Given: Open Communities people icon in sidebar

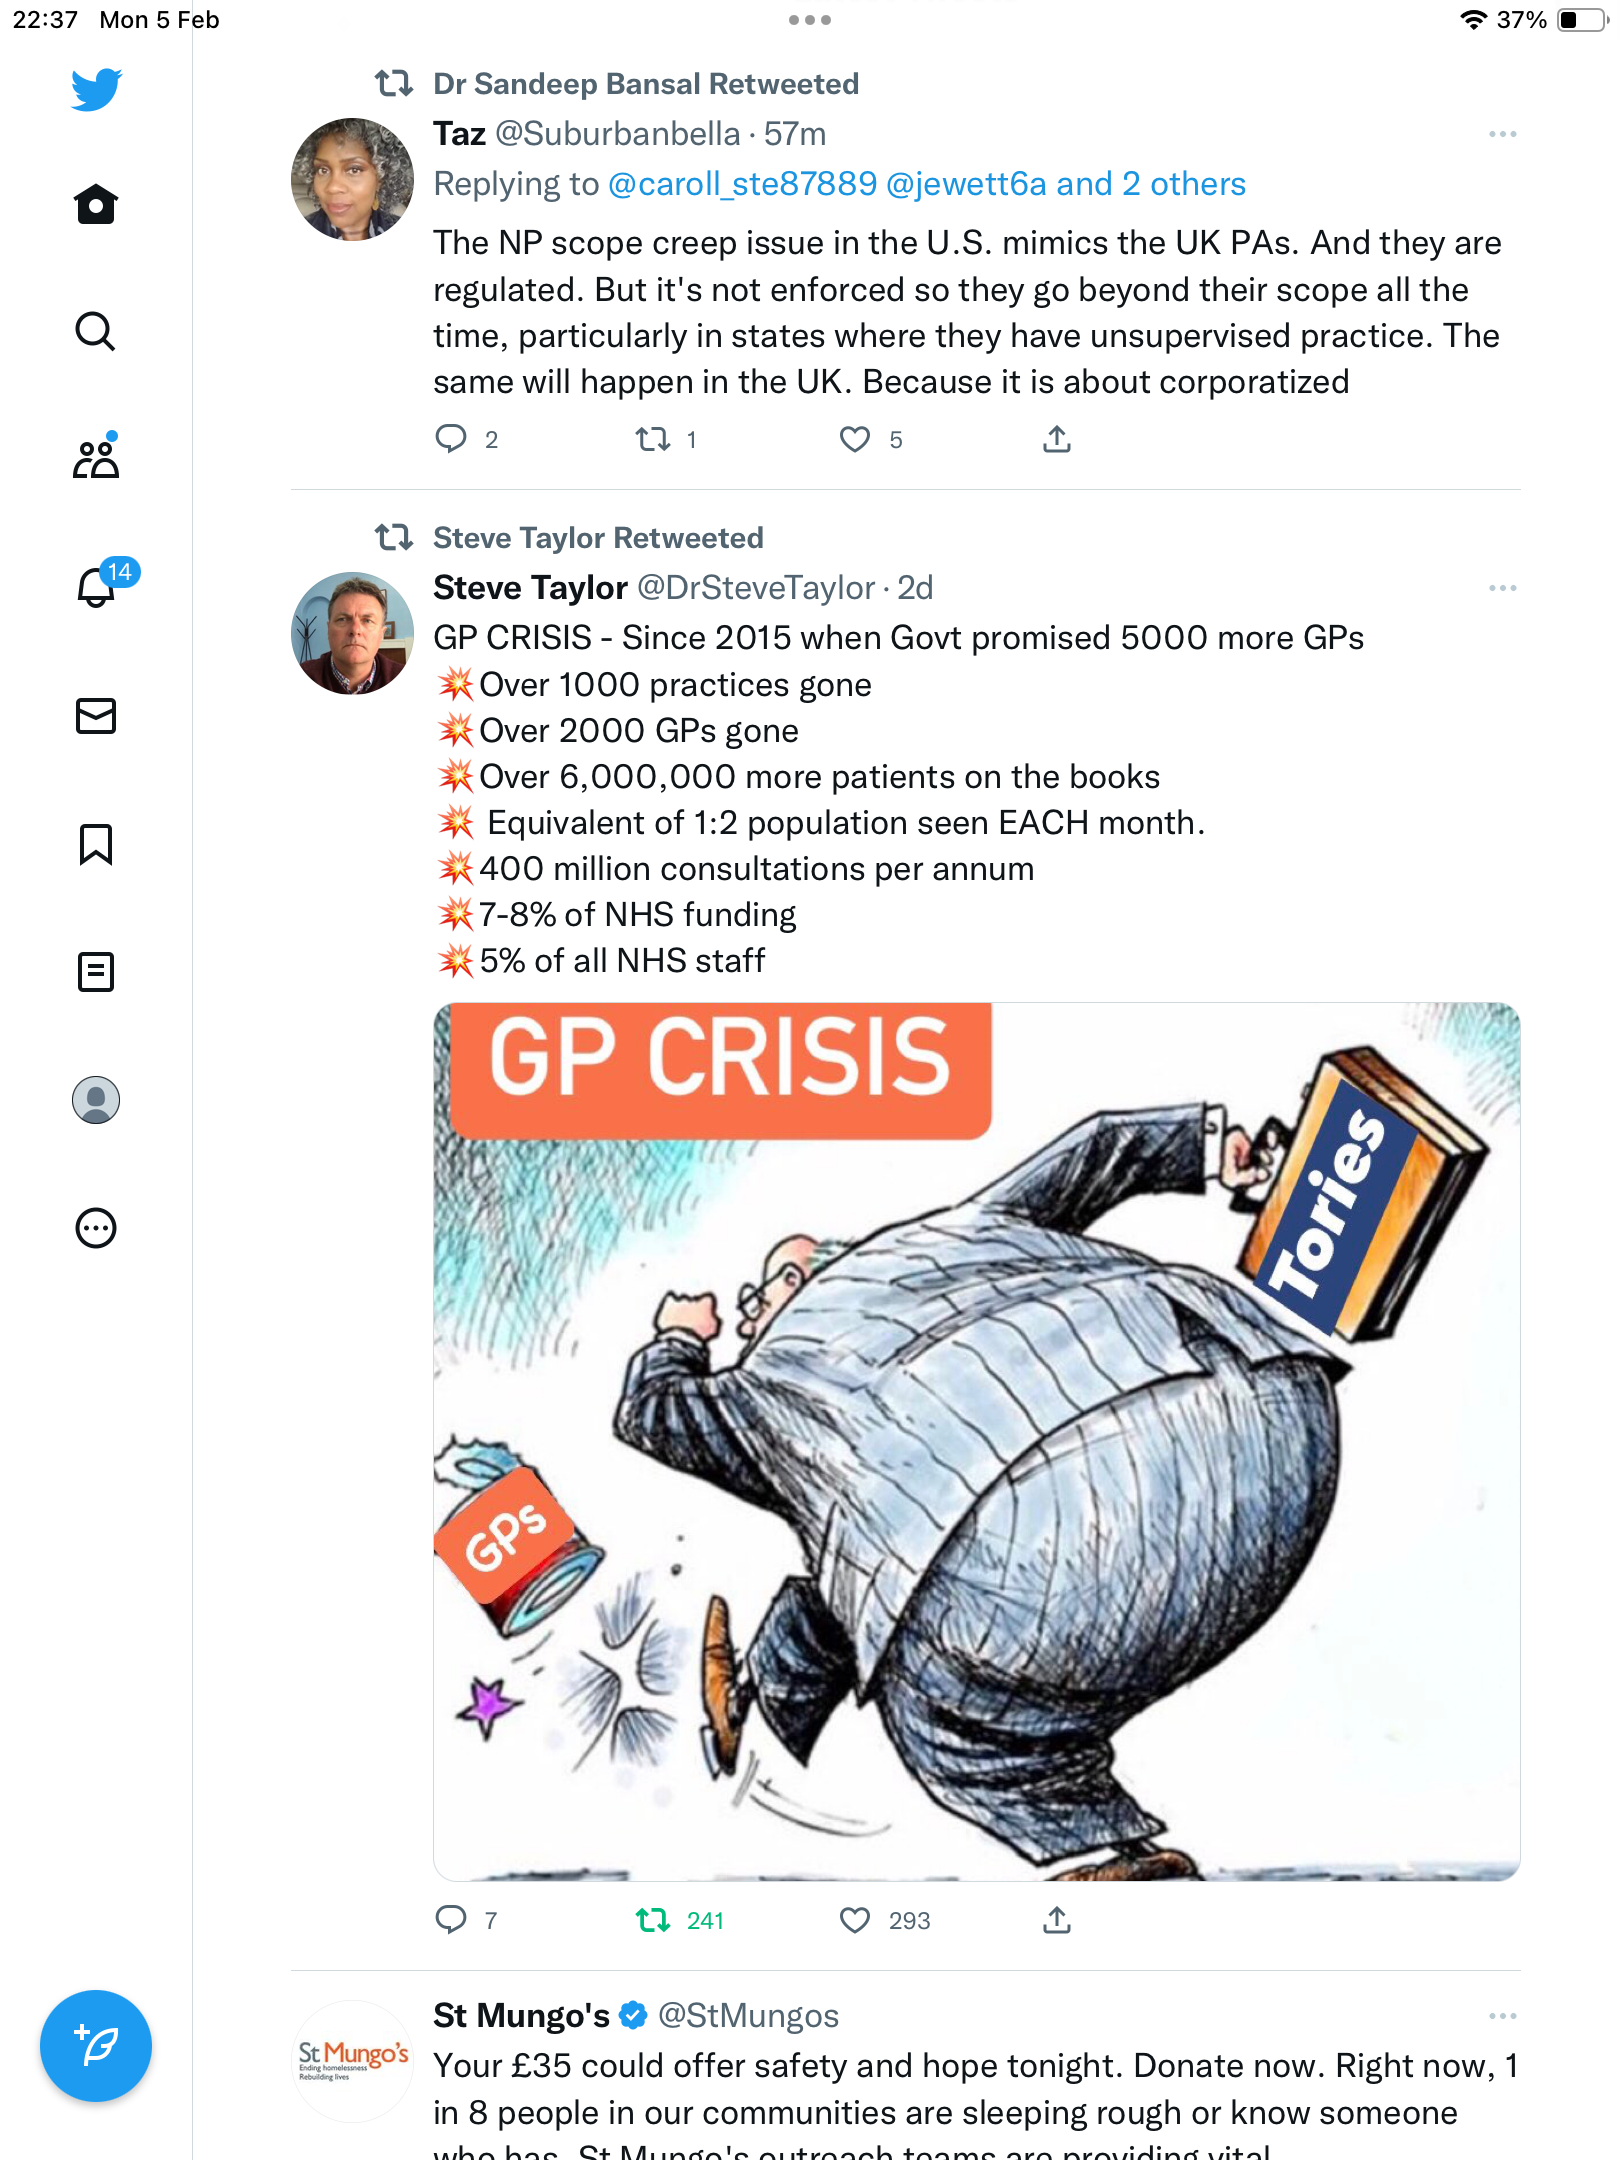Looking at the screenshot, I should tap(96, 457).
